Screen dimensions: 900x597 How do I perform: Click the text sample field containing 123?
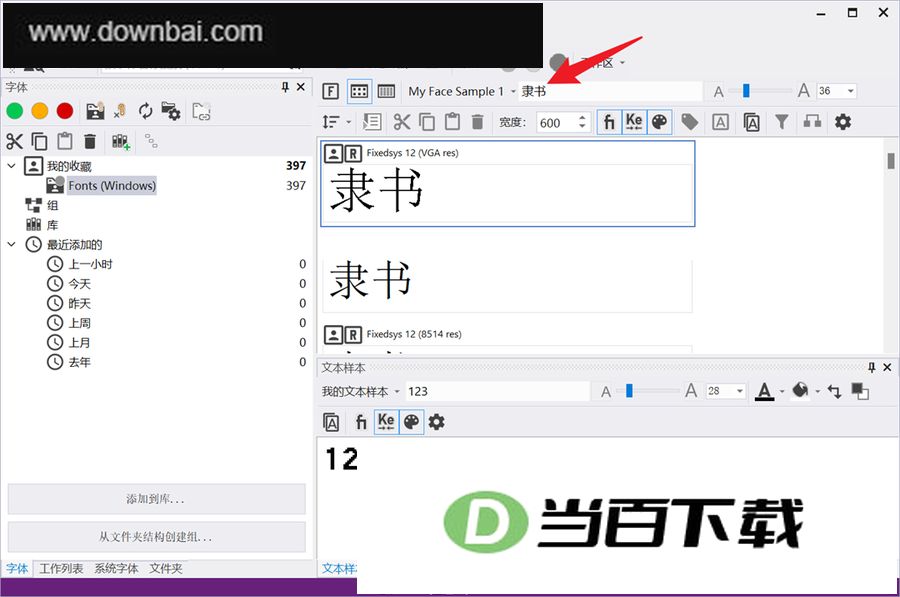tap(497, 391)
